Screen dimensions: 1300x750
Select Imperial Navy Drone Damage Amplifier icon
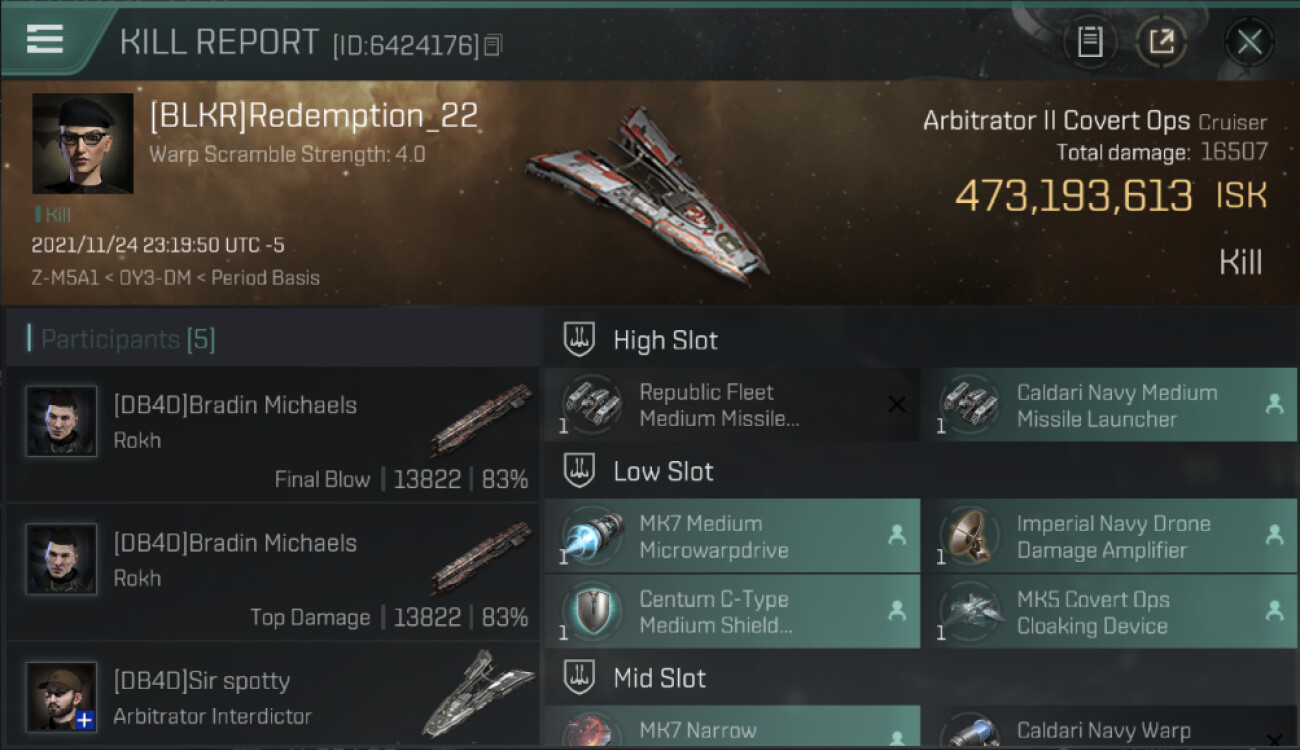970,536
